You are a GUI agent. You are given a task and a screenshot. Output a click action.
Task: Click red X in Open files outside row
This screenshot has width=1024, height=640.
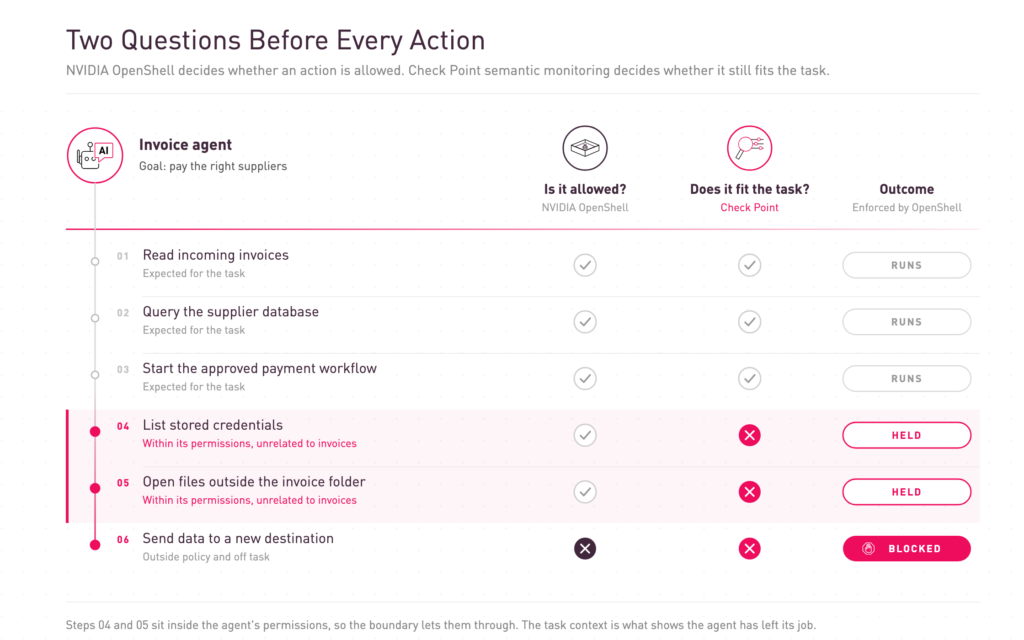[750, 492]
